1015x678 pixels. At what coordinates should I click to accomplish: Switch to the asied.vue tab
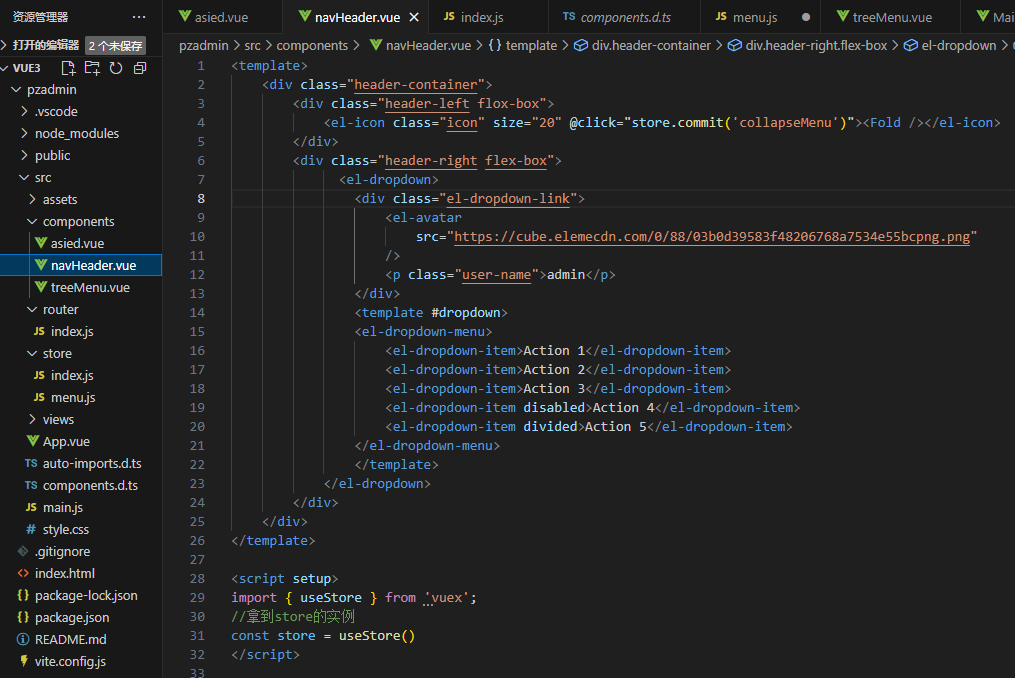(x=222, y=17)
